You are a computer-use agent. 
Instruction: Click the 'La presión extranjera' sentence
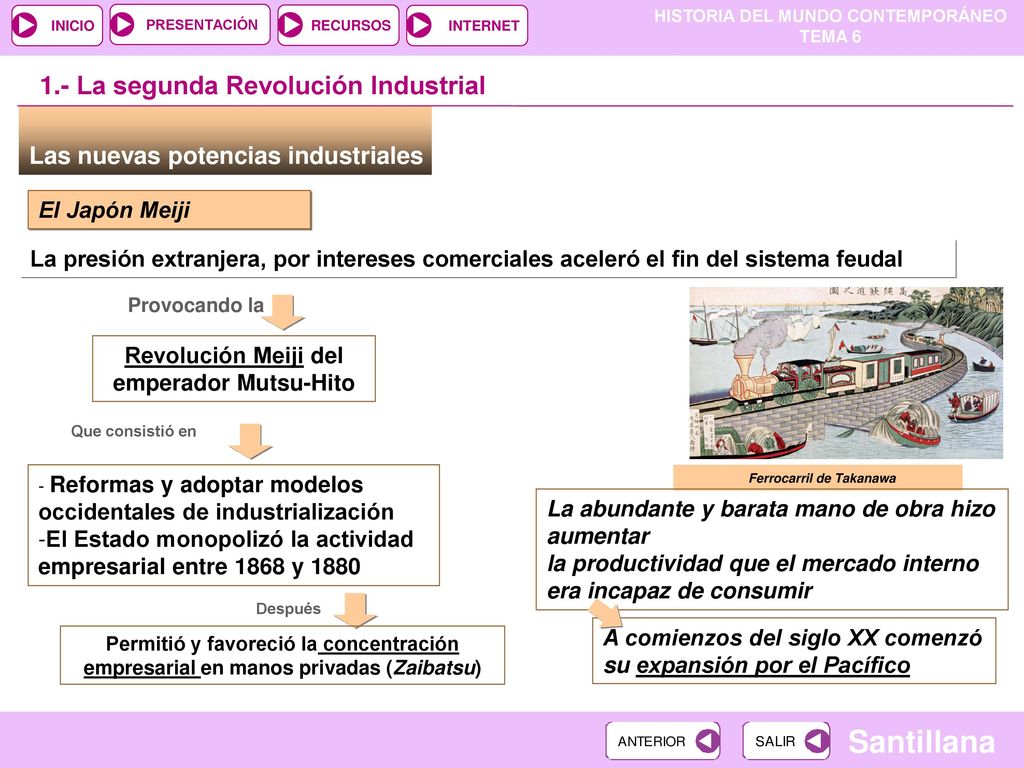(x=466, y=259)
